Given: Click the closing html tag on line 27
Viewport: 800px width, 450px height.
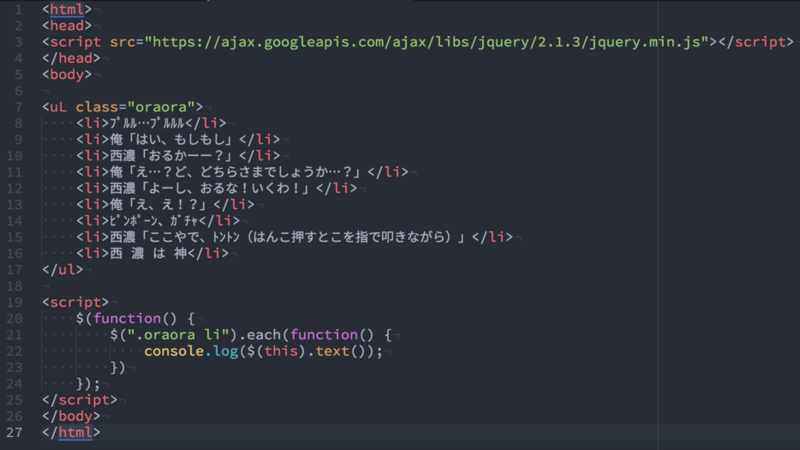Looking at the screenshot, I should point(71,433).
